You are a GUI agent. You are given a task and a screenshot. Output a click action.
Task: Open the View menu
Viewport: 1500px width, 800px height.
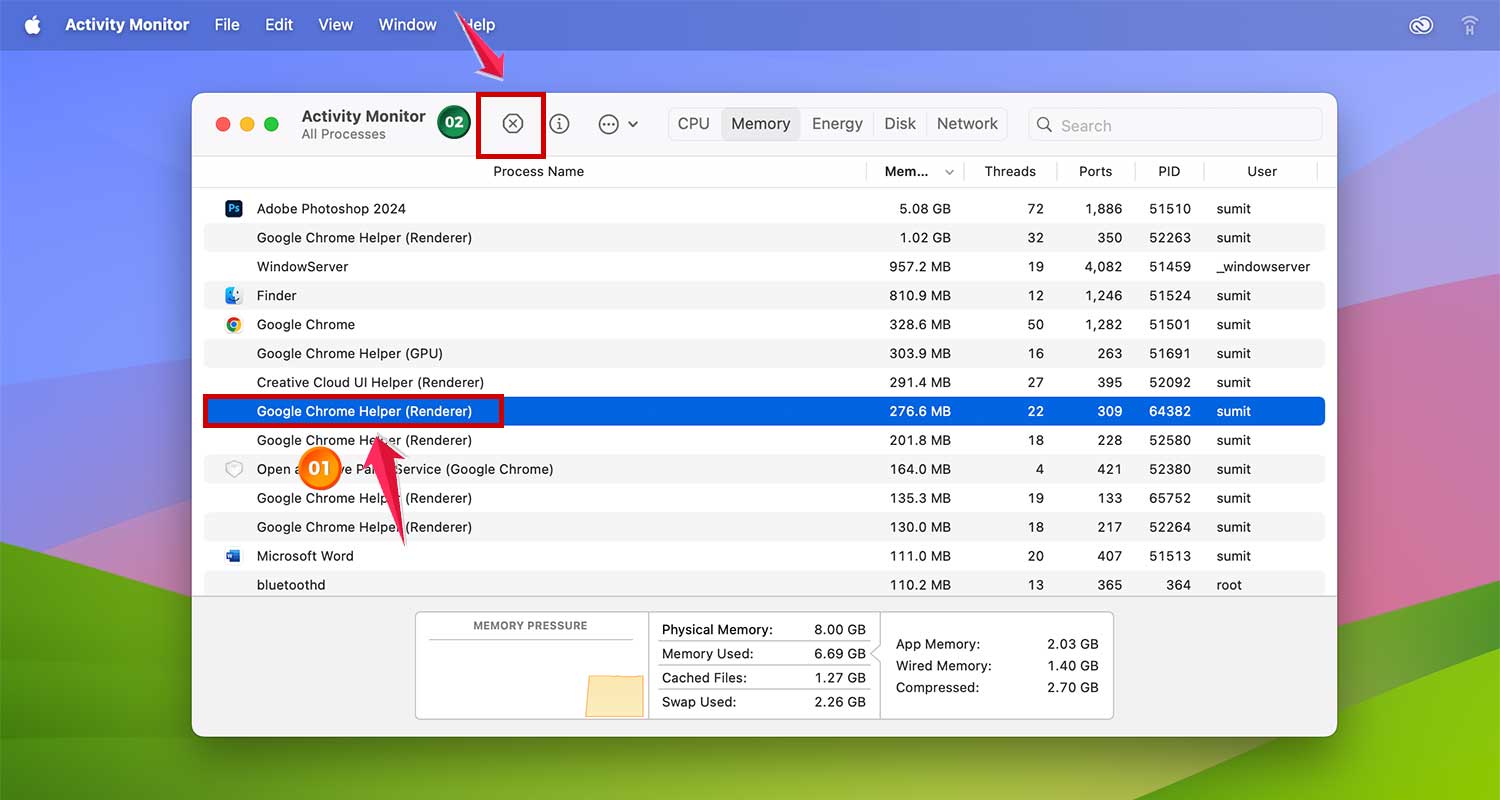click(x=335, y=24)
